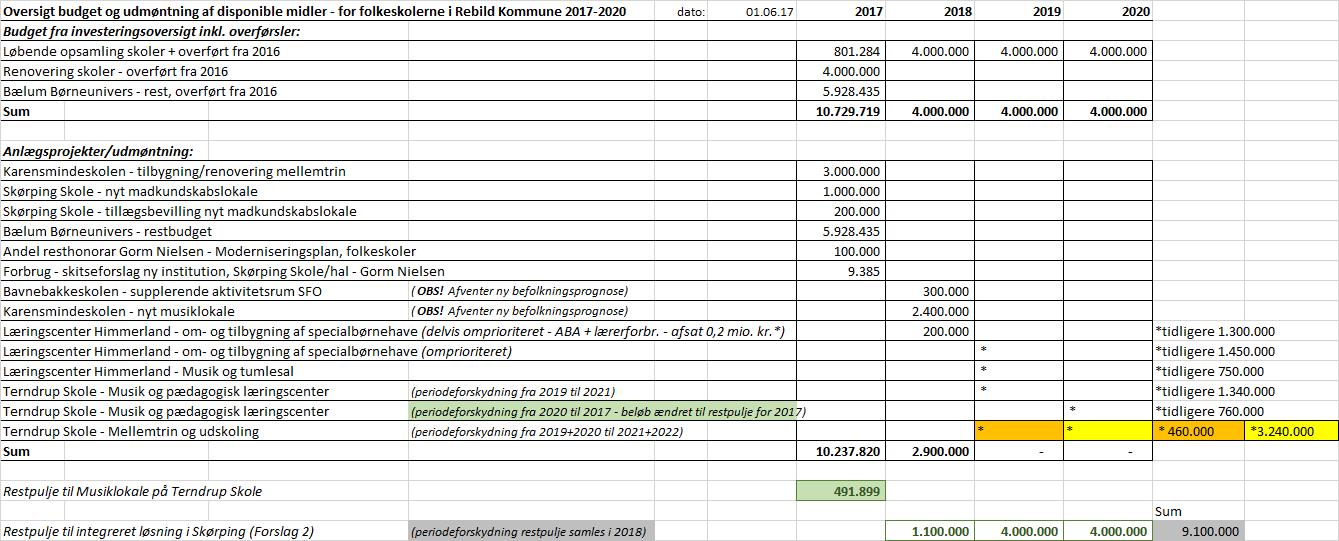Select note '*tidligere 1.300.000'

point(1215,331)
